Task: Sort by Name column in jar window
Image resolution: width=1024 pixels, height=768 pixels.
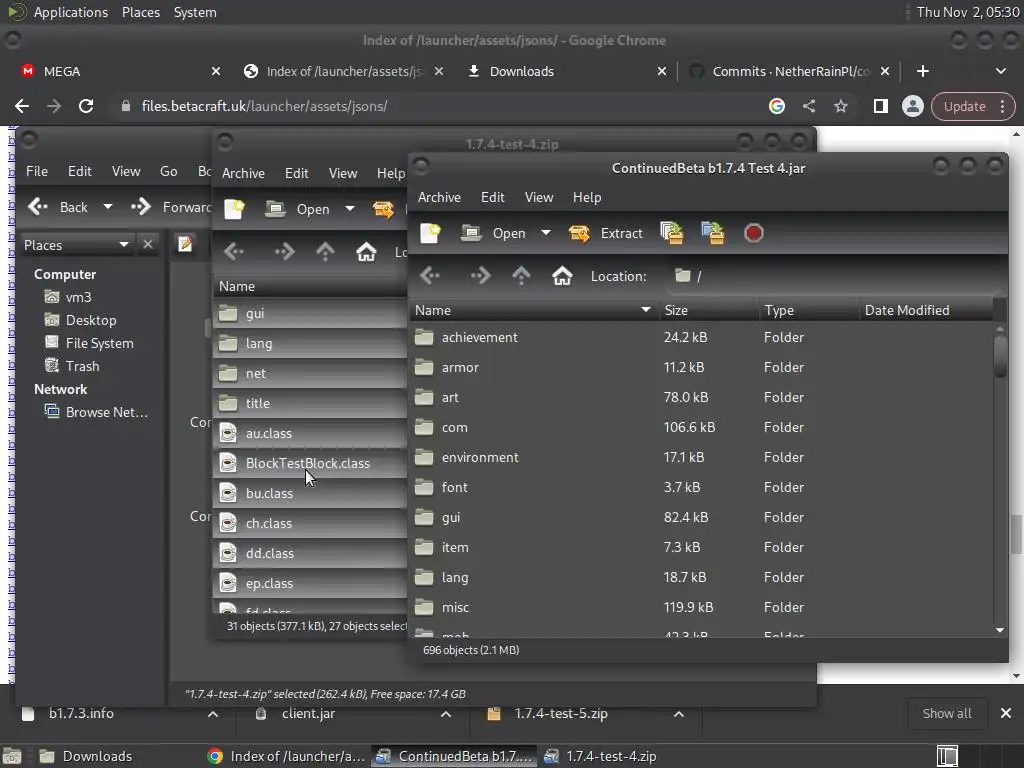Action: pos(534,310)
